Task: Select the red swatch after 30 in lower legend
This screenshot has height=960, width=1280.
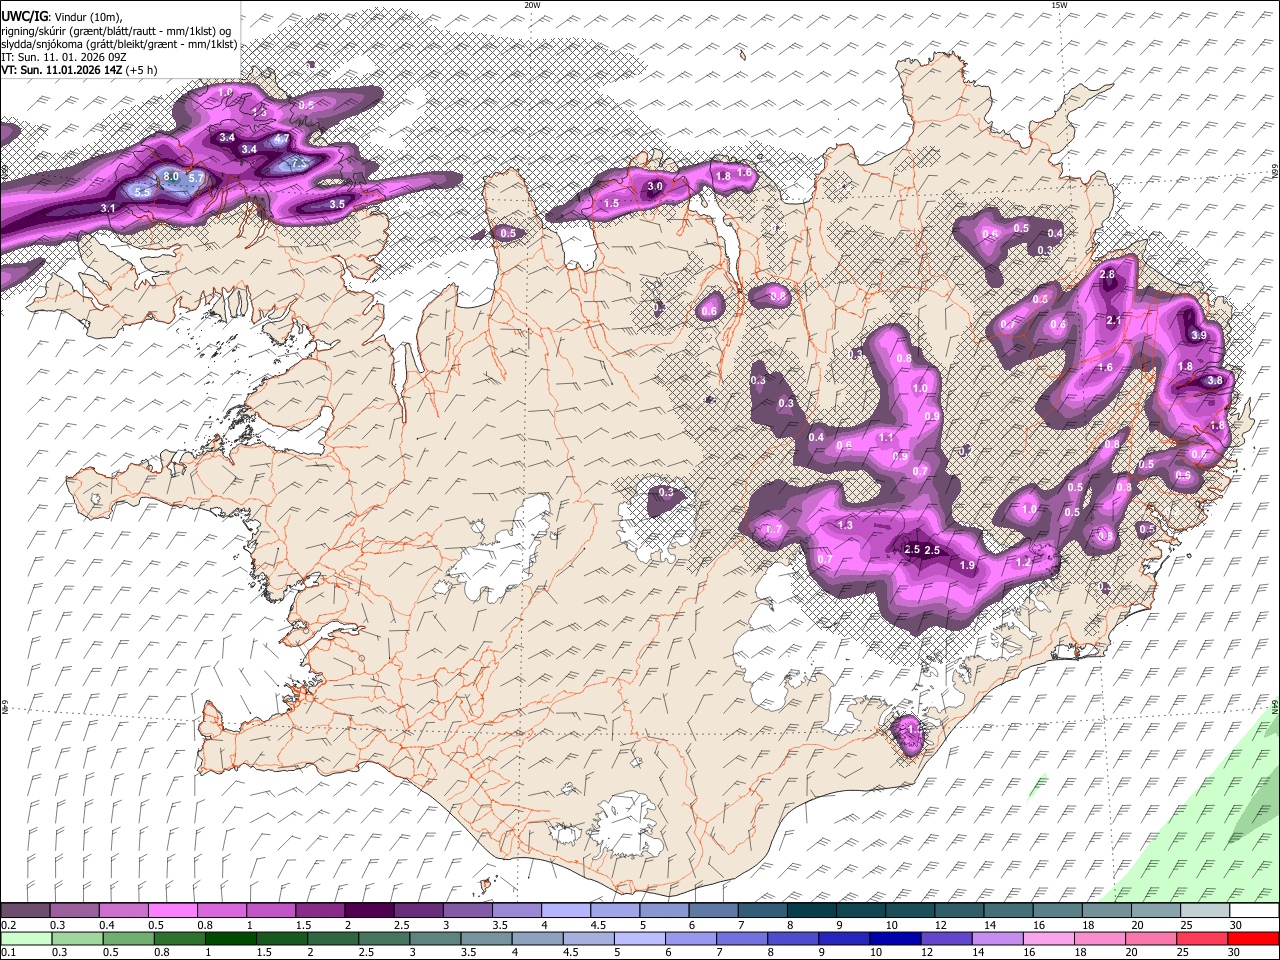Action: (1253, 938)
